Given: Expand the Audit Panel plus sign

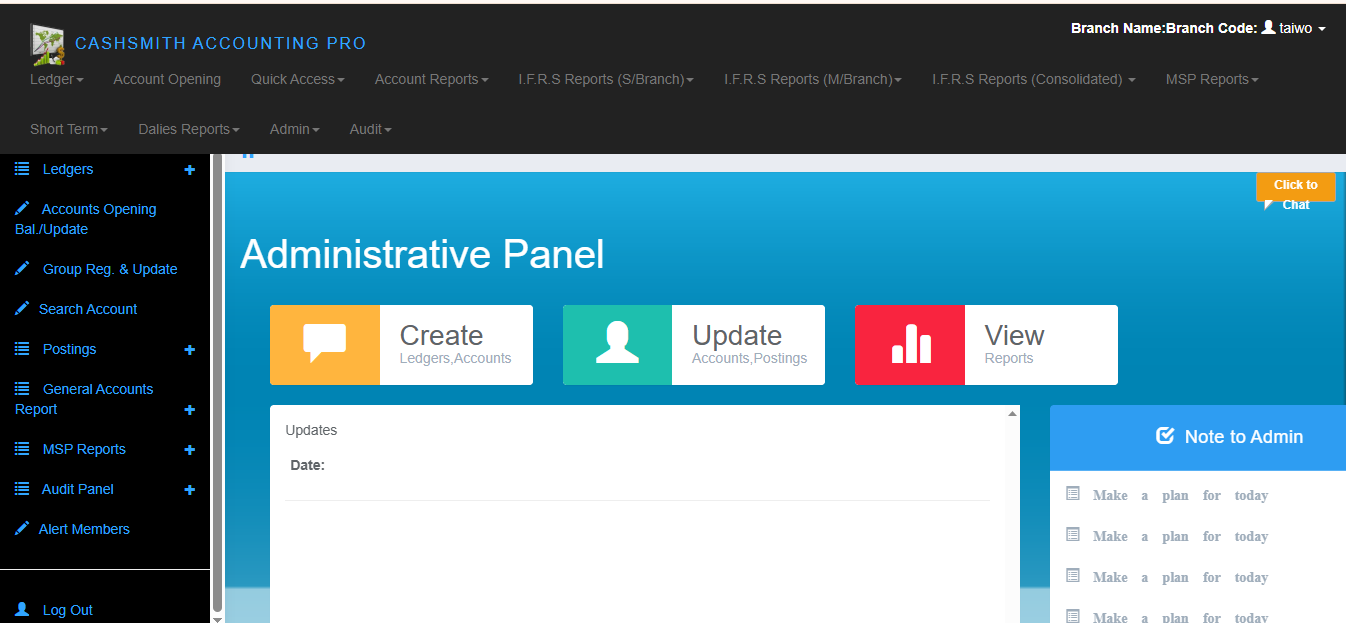Looking at the screenshot, I should coord(189,490).
